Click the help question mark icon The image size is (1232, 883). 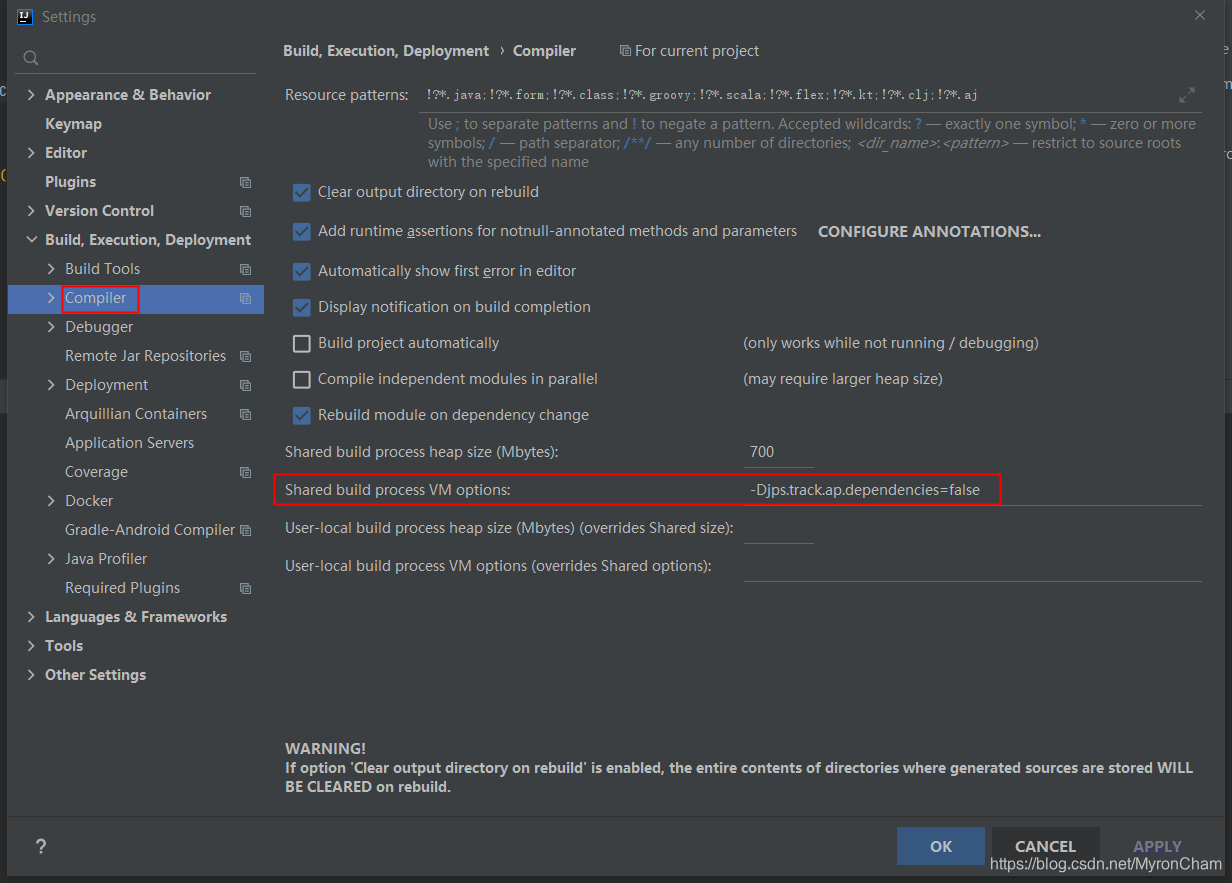(x=40, y=847)
